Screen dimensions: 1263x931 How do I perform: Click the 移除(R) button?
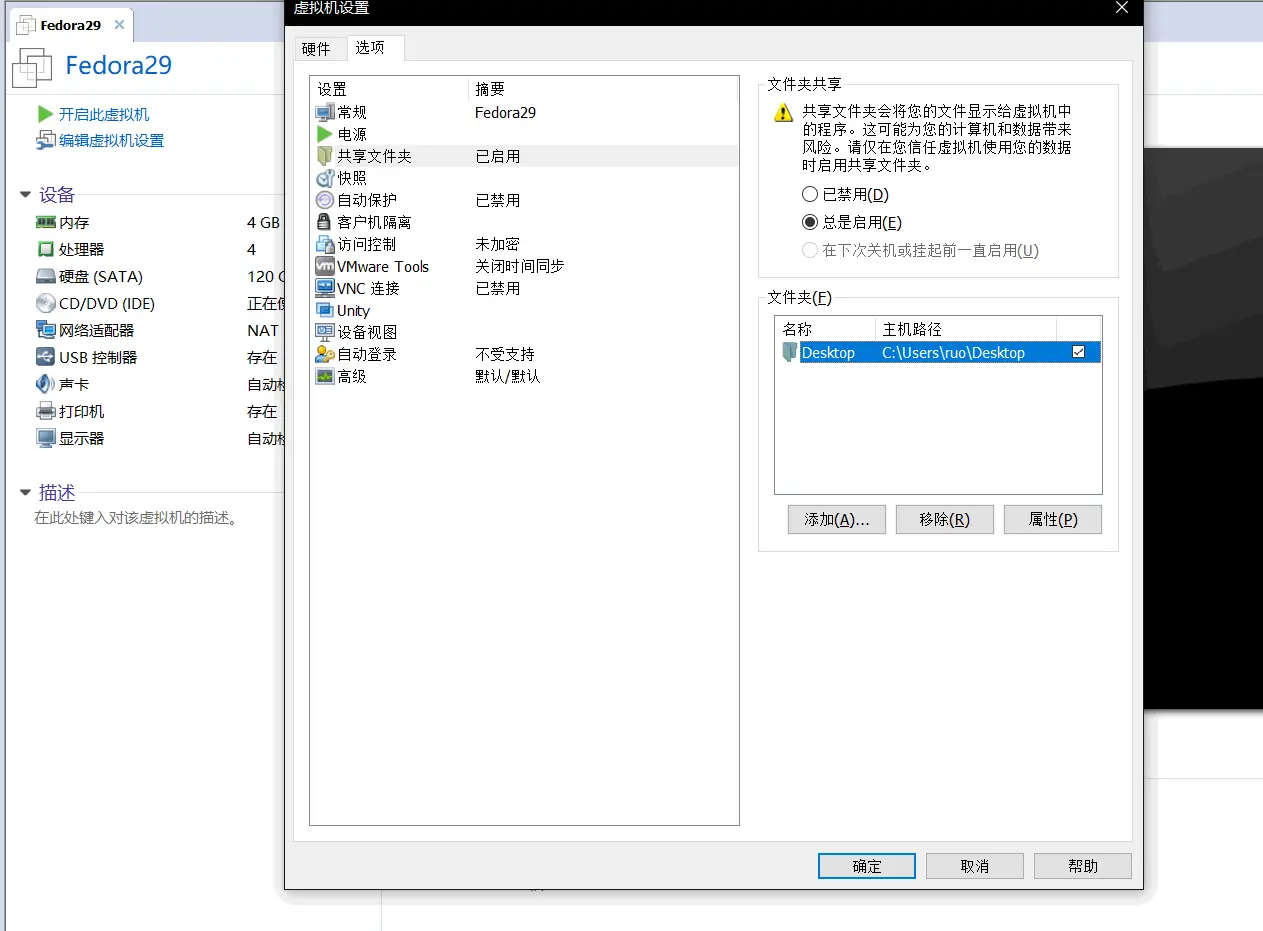[x=945, y=519]
